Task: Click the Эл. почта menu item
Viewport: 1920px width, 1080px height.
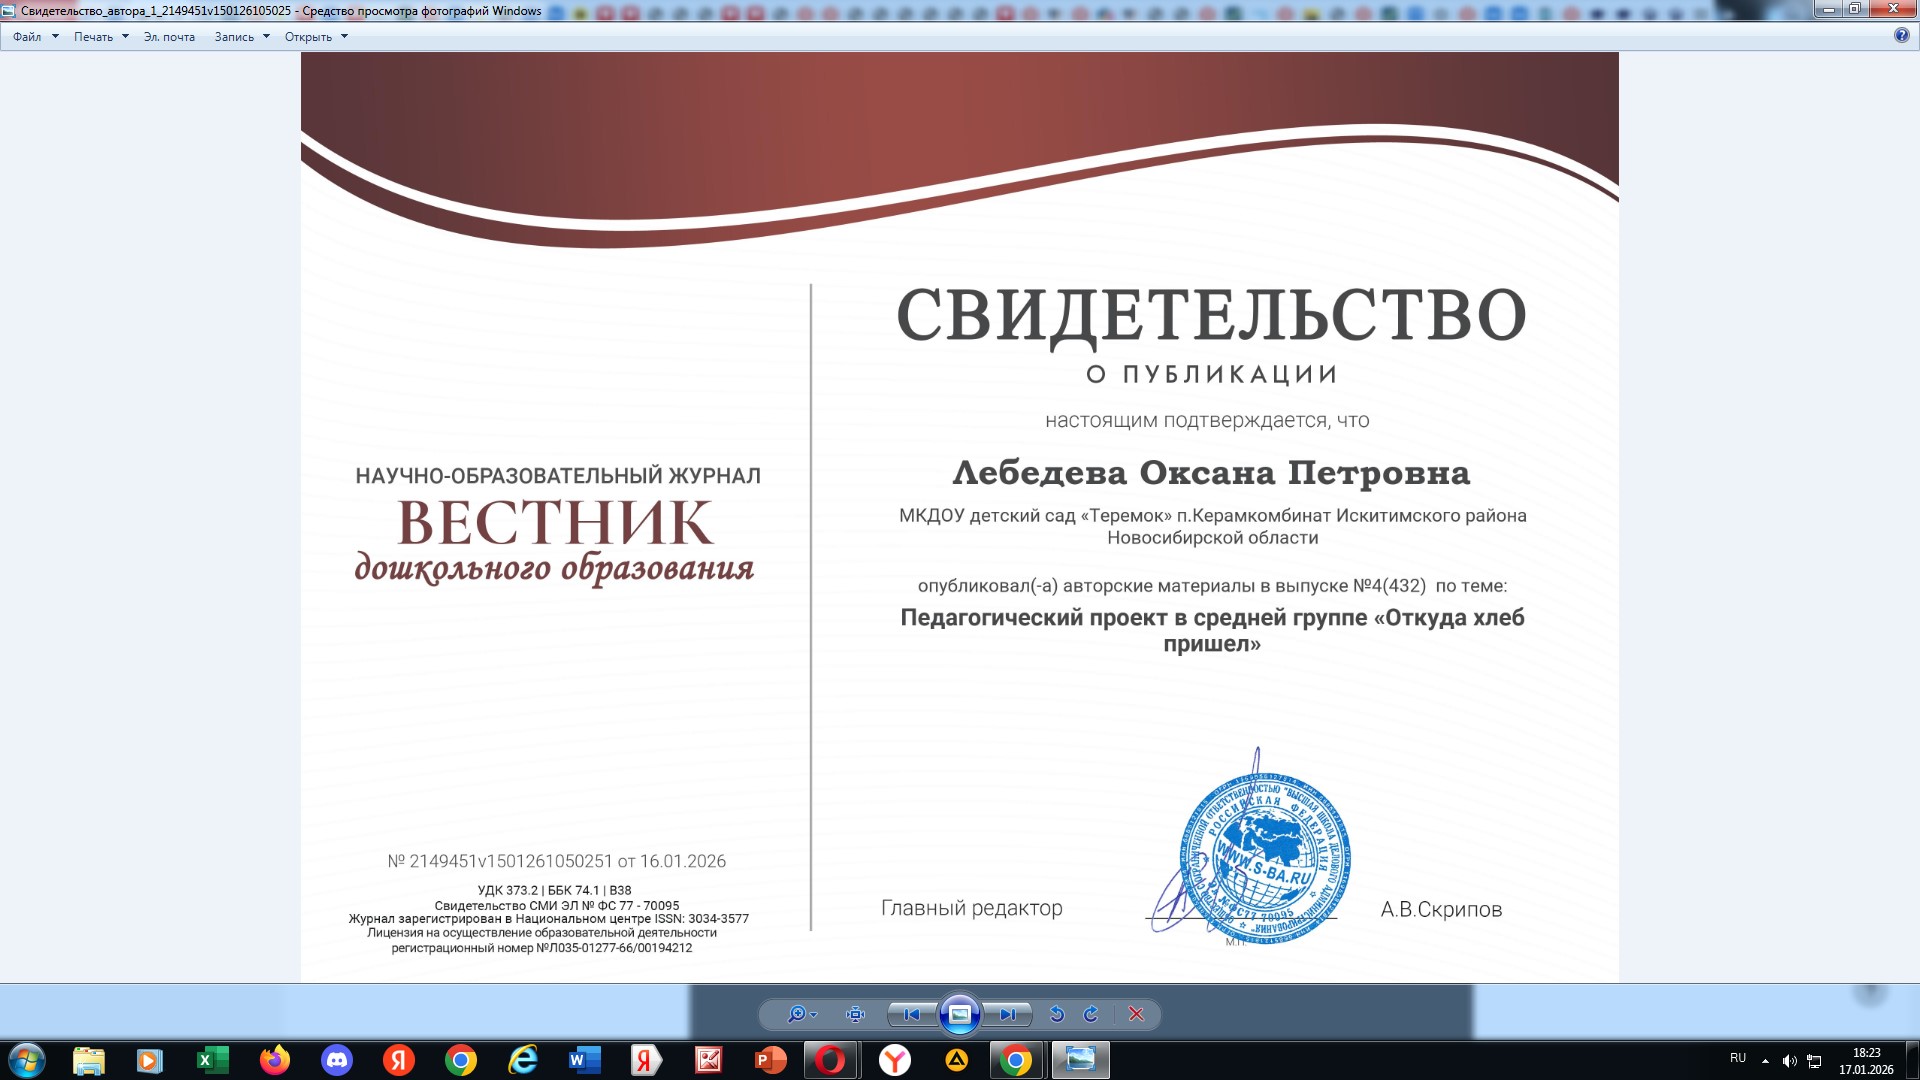Action: tap(169, 37)
